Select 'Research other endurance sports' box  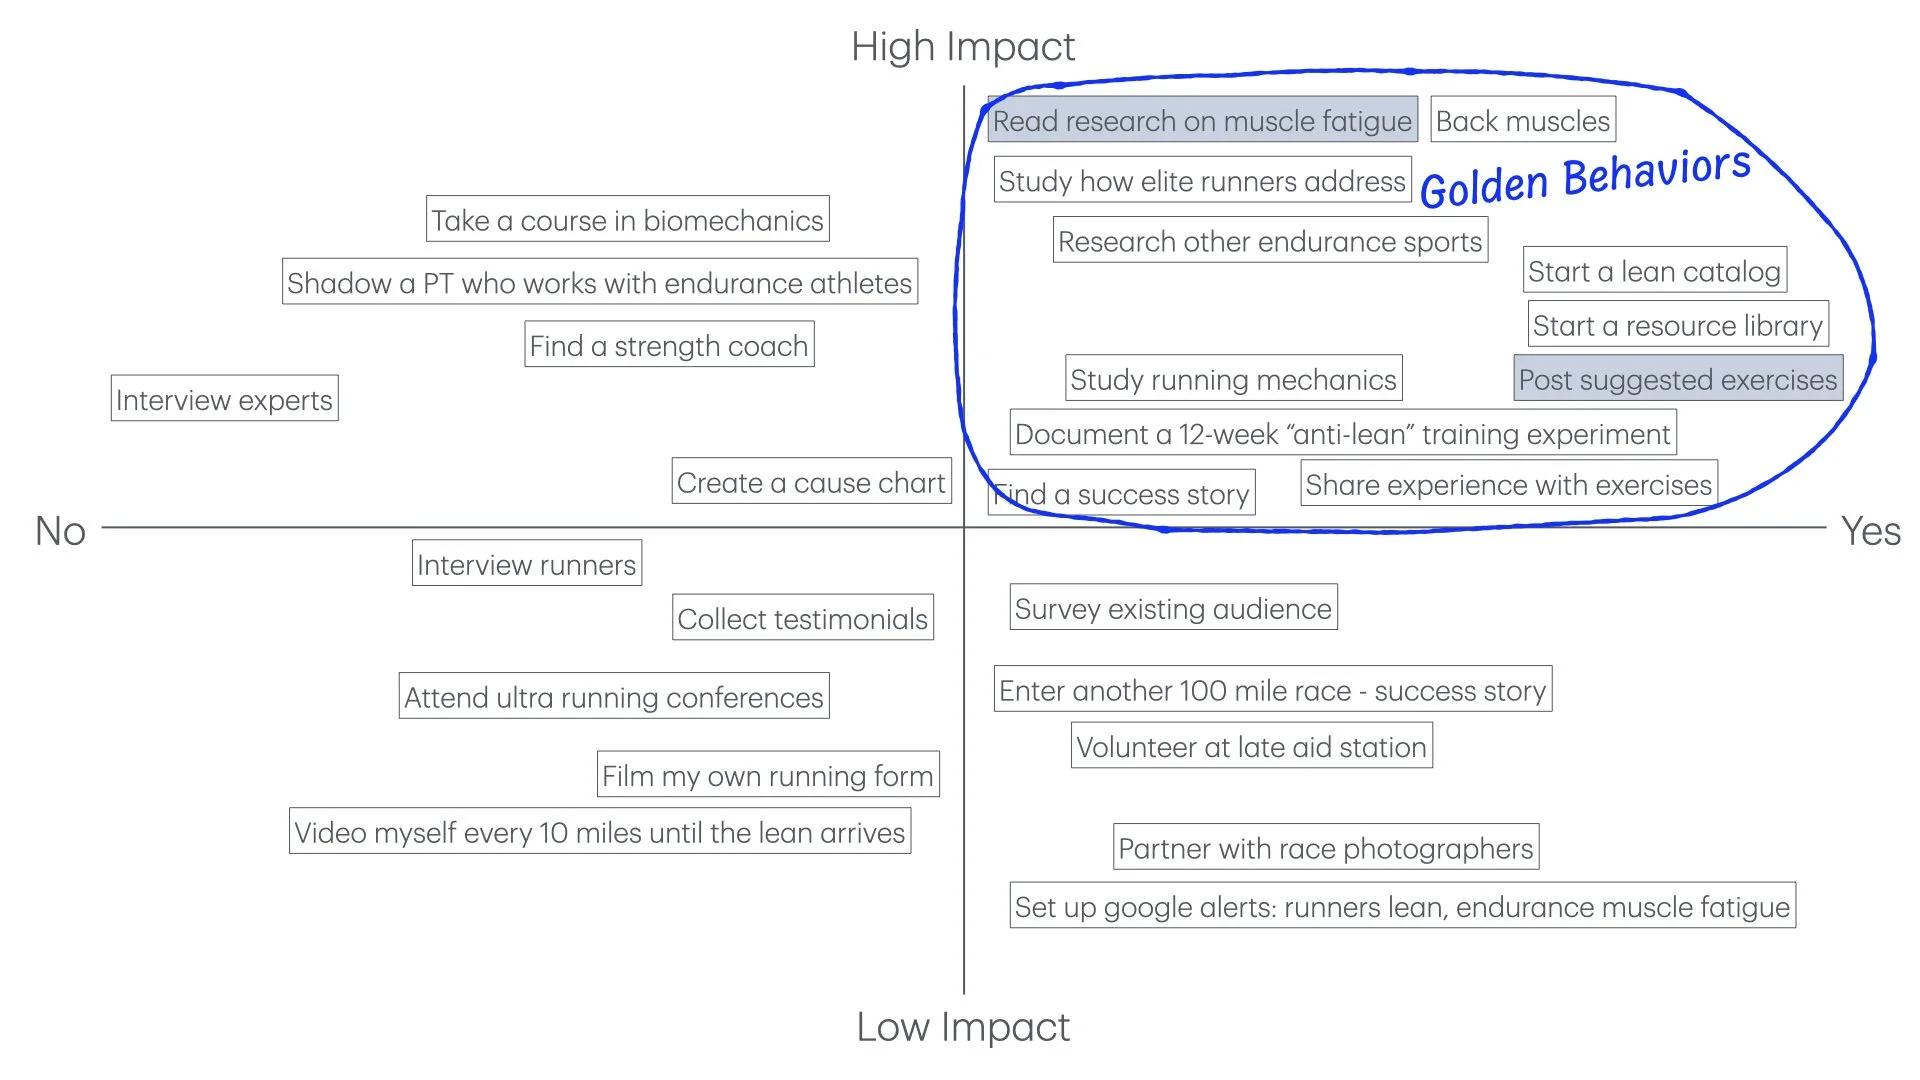click(x=1270, y=240)
